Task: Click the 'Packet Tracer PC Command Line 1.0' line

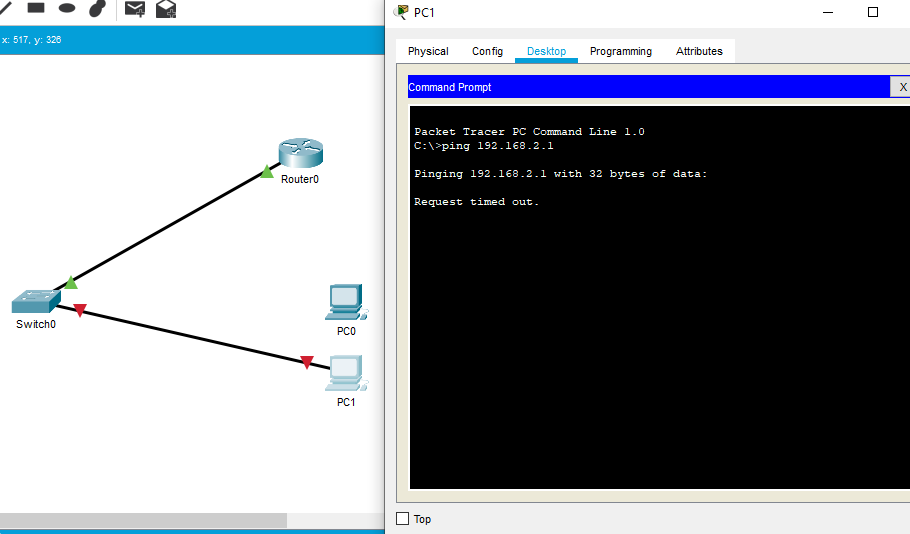Action: click(529, 132)
